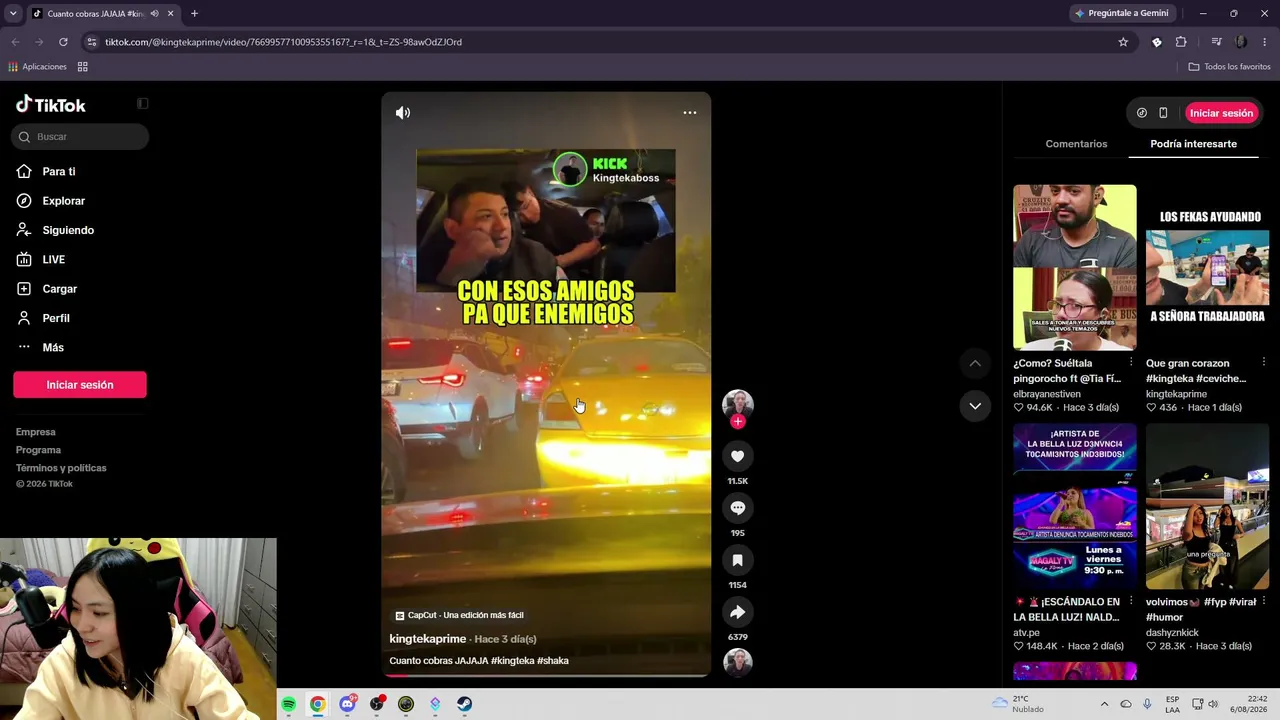Go to the previous video with up chevron
Screen dimensions: 1280x720
(x=975, y=363)
